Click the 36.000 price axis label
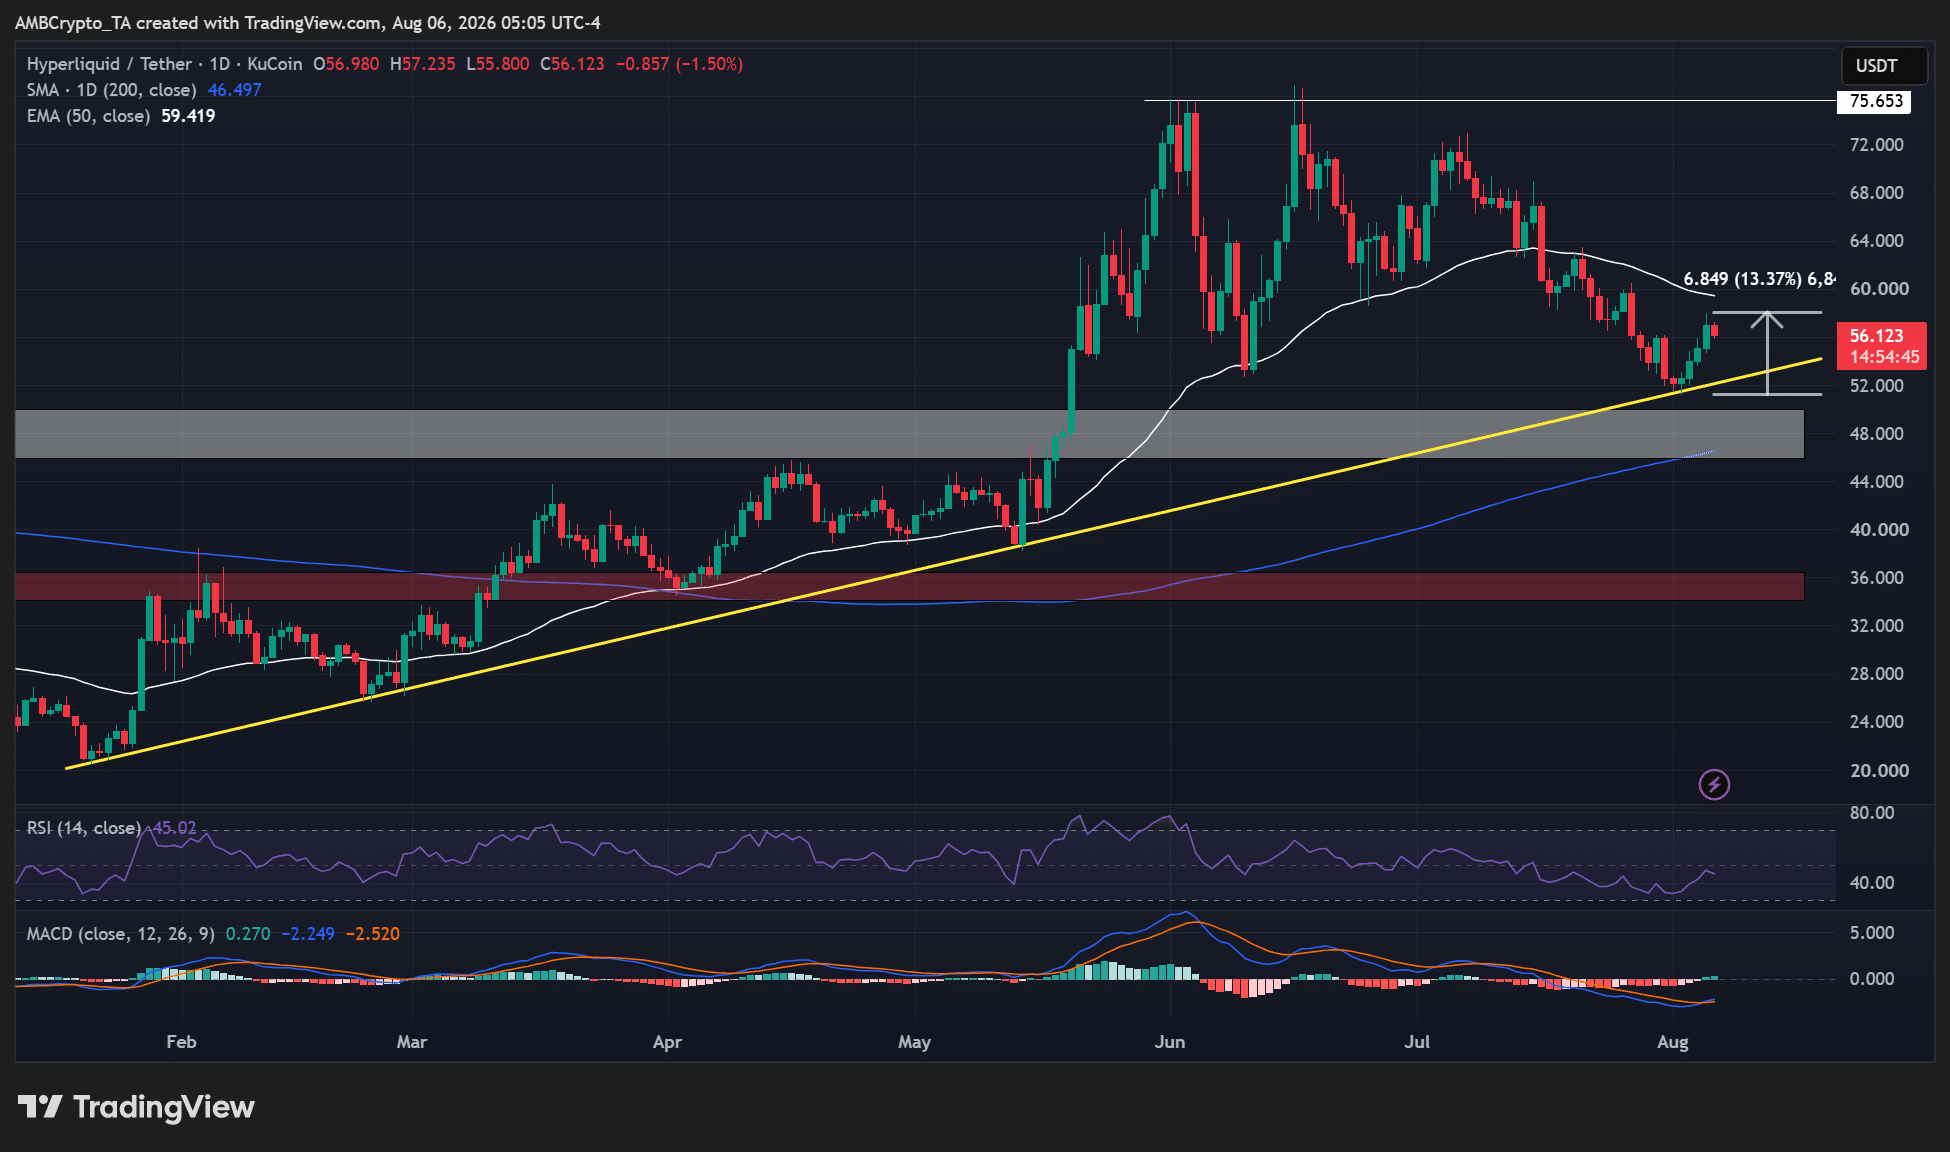 1876,578
